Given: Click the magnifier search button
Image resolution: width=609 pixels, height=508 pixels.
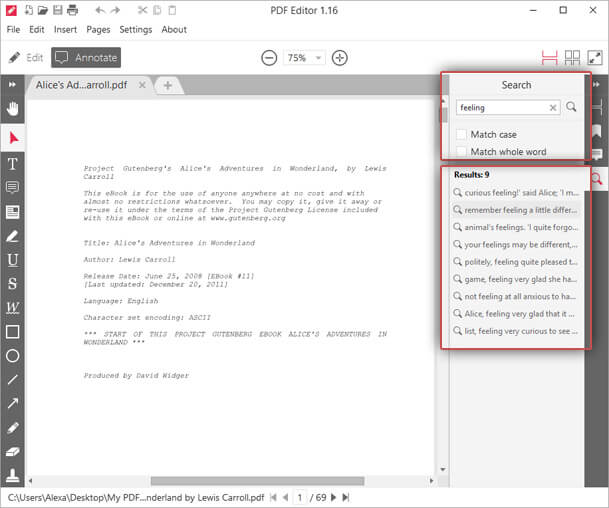Looking at the screenshot, I should [x=572, y=107].
